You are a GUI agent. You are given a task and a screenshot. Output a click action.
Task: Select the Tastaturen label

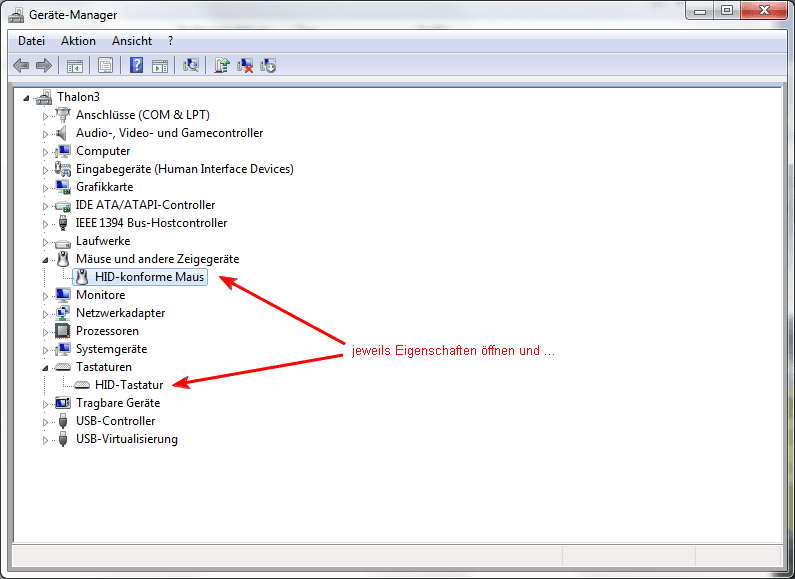103,367
